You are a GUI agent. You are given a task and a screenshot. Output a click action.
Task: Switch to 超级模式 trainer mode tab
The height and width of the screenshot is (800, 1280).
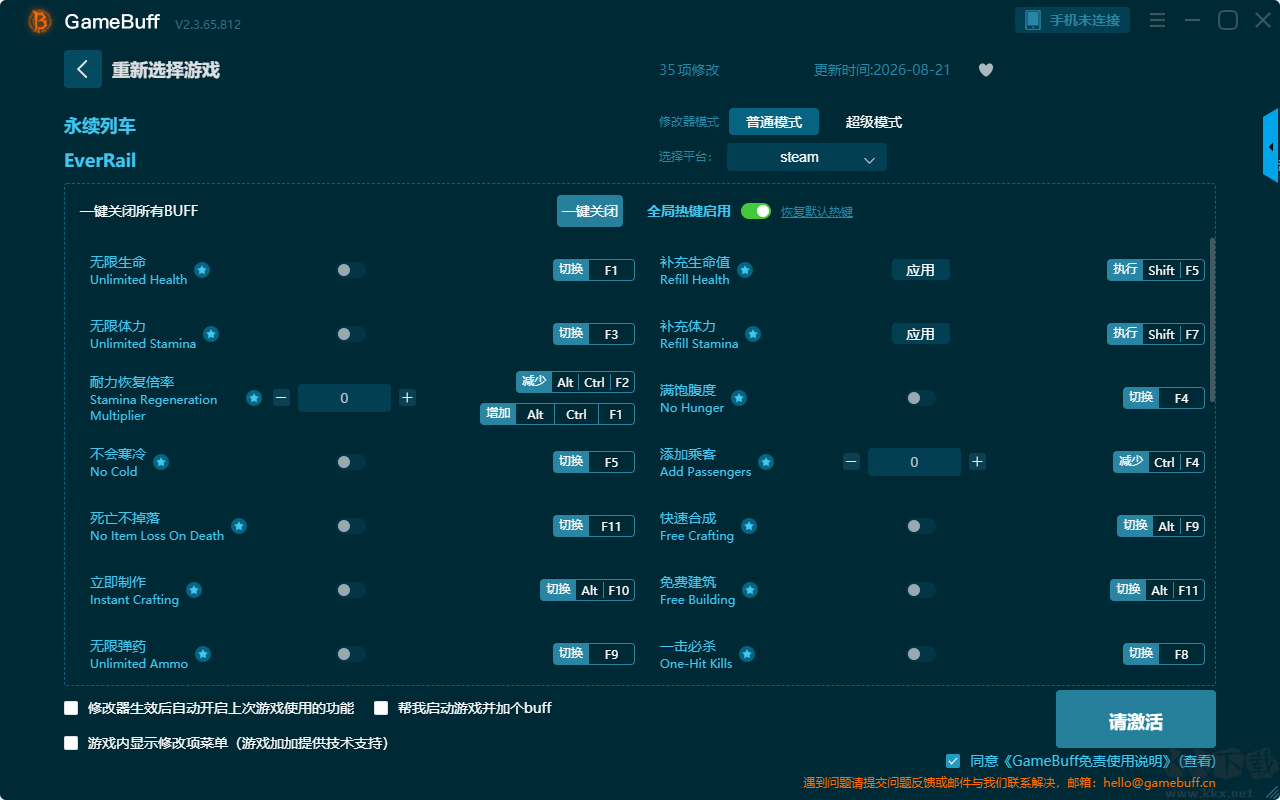point(874,122)
